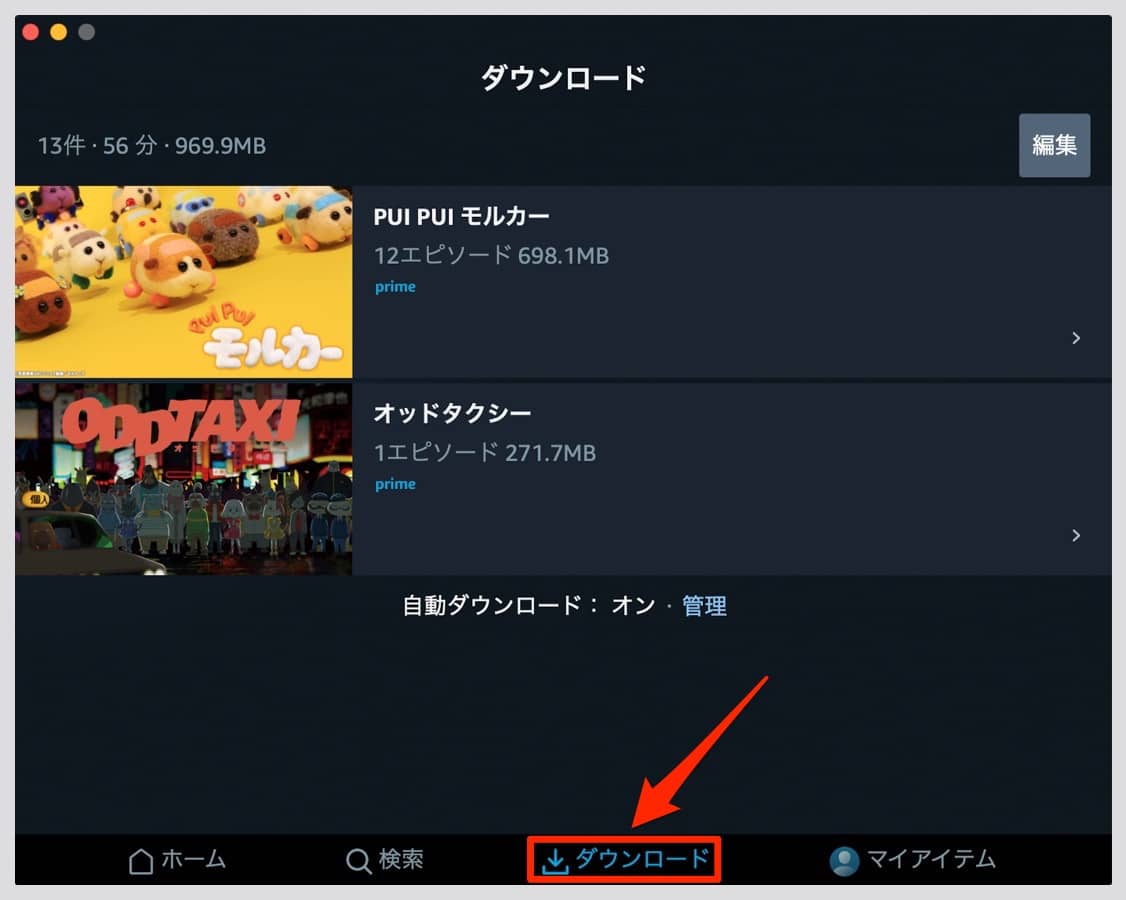Click the 1エピソード 271.7MB text
This screenshot has height=900, width=1126.
[485, 453]
